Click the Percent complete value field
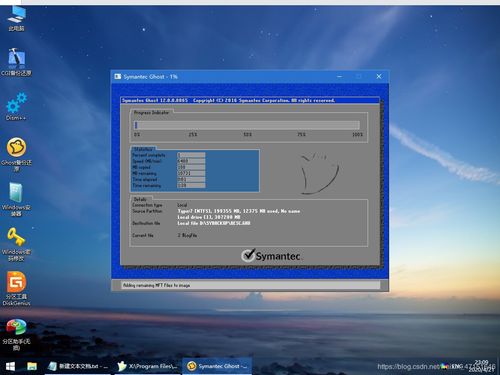This screenshot has height=375, width=500. point(191,155)
